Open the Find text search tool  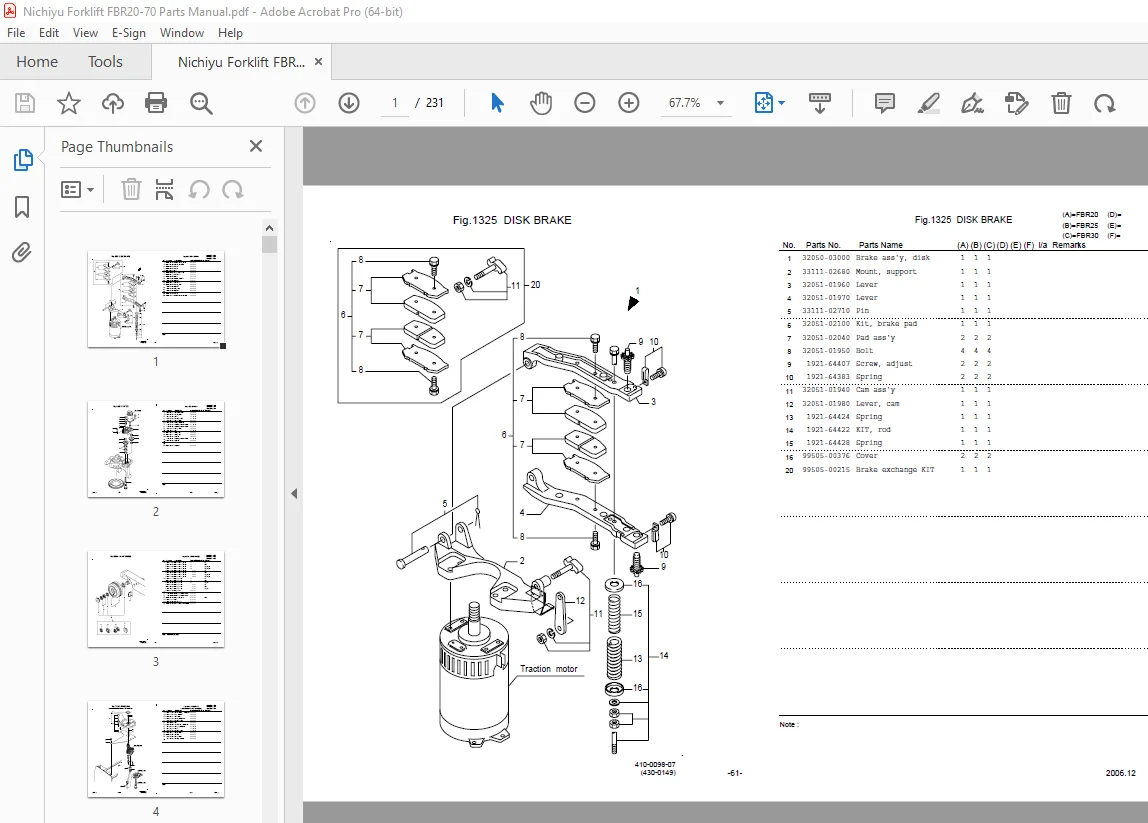tap(201, 103)
